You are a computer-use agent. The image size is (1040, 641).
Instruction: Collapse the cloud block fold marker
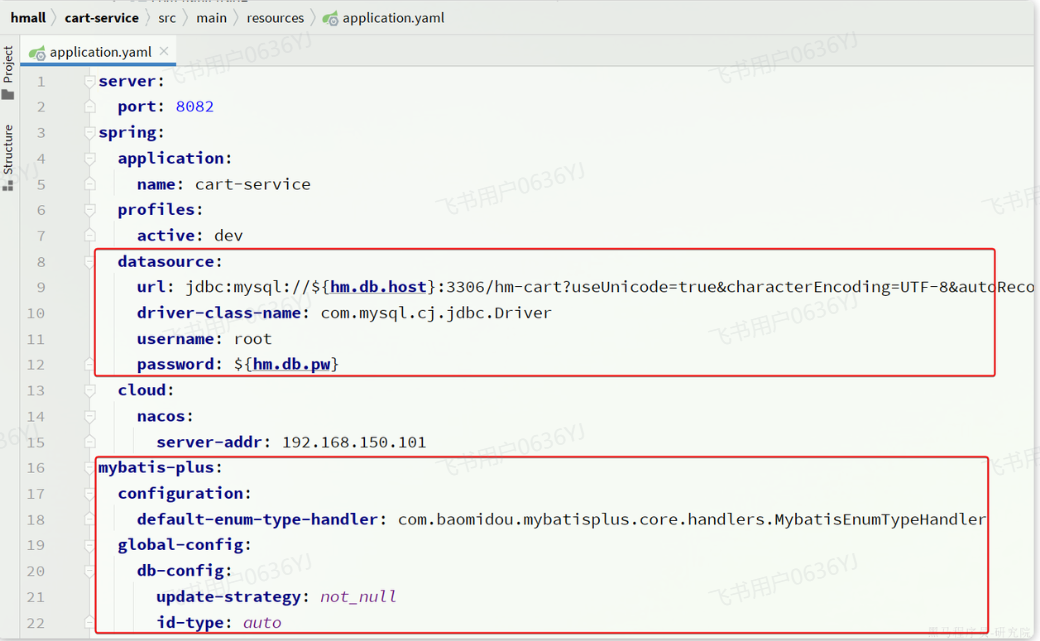coord(90,390)
